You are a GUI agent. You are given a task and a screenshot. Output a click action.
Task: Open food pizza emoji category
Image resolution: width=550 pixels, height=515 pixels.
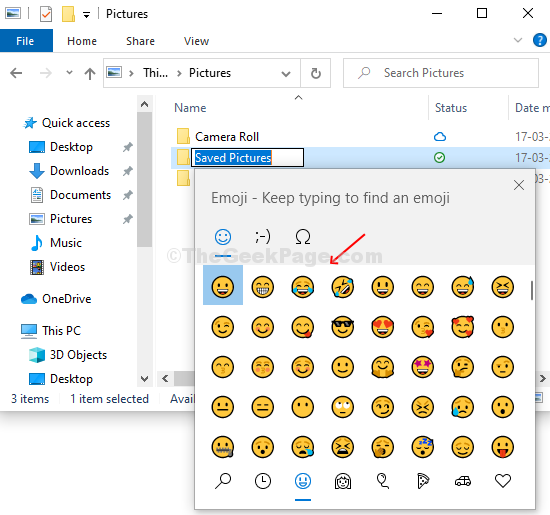(423, 481)
